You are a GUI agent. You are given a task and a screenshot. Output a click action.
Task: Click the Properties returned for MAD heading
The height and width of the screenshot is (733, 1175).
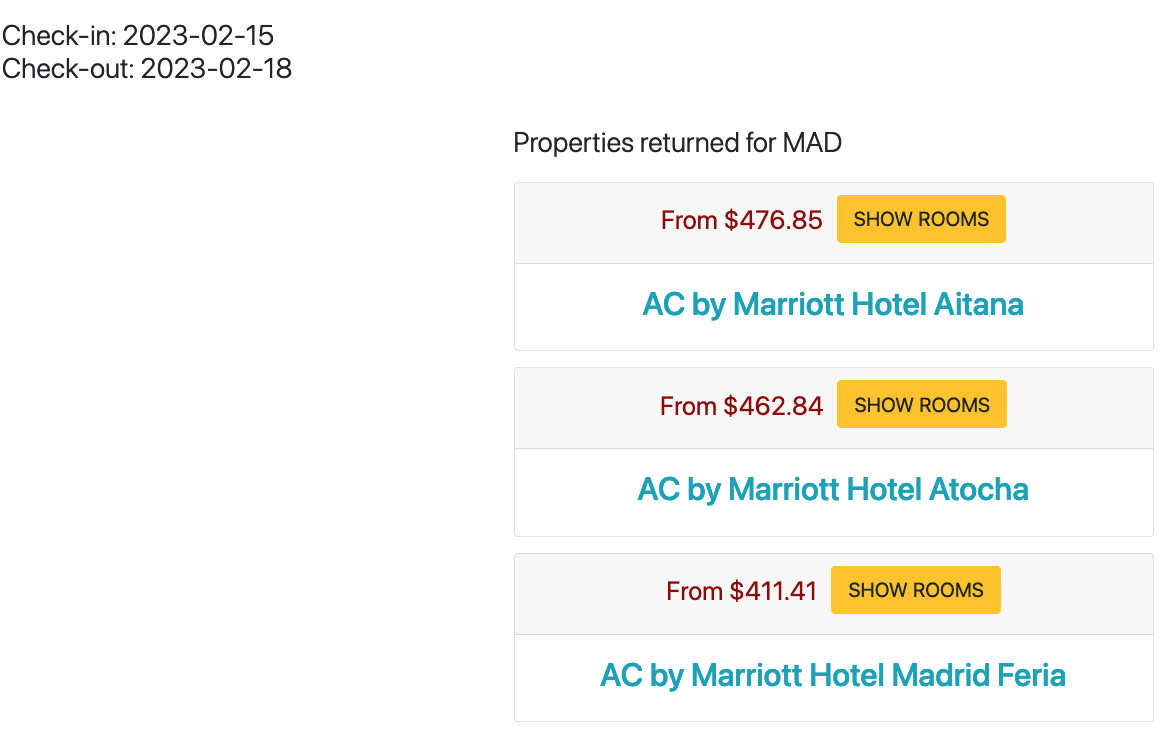click(677, 142)
